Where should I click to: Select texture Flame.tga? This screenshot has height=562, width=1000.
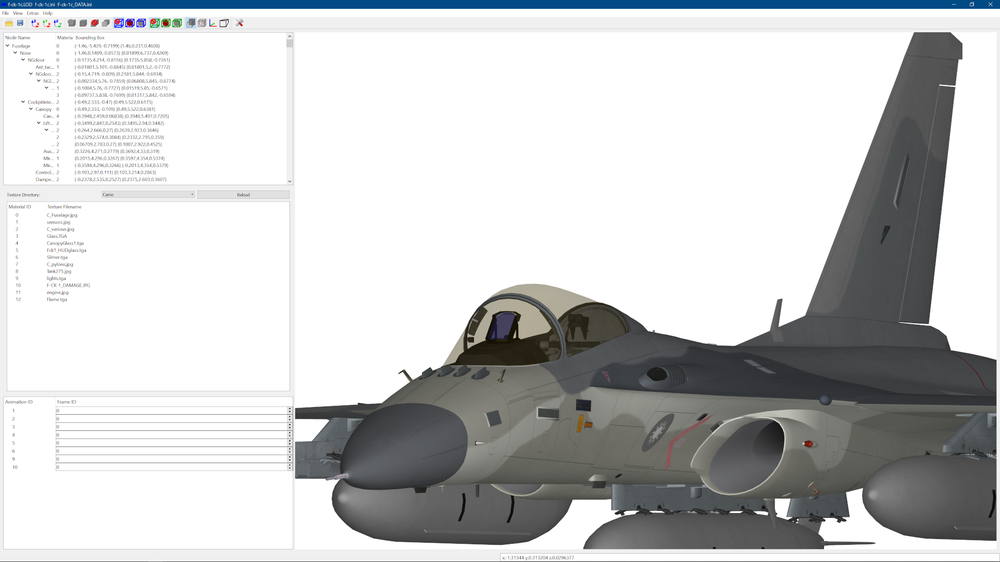pos(57,299)
